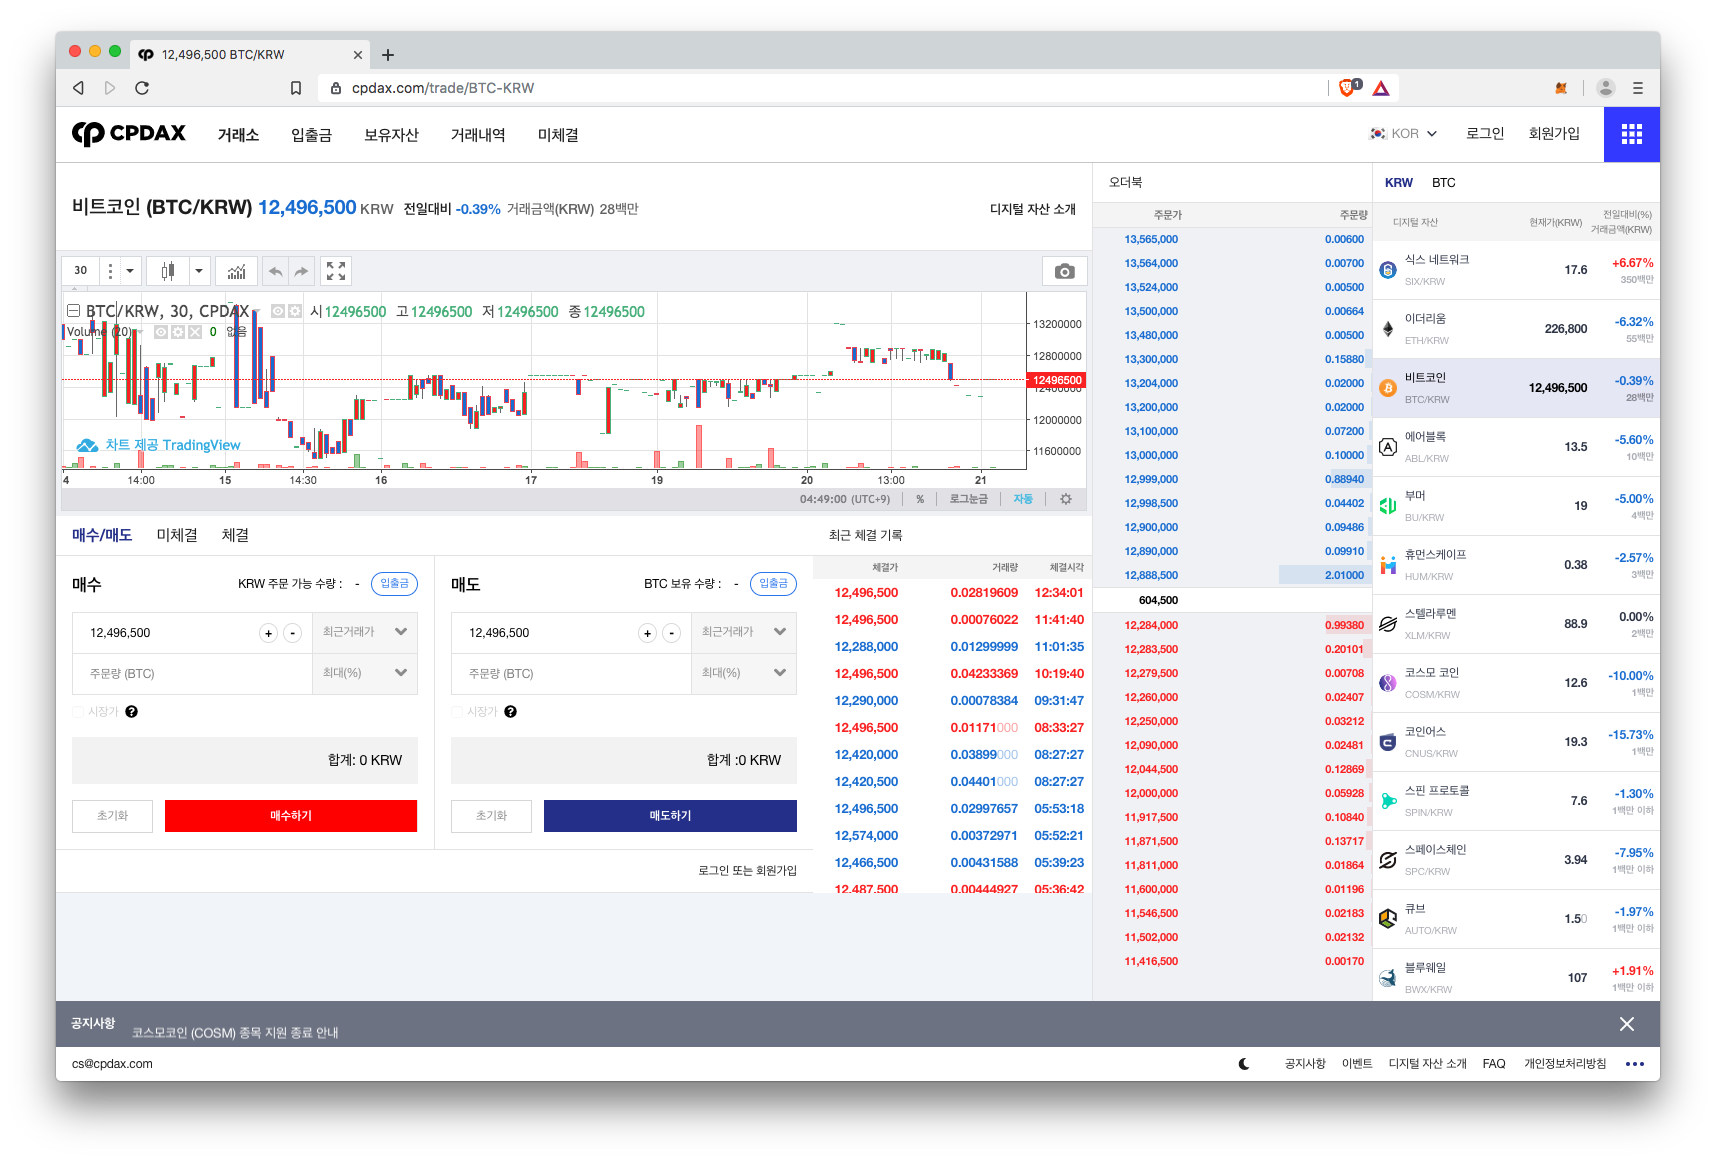
Task: Take a chart snapshot with camera icon
Action: [1064, 271]
